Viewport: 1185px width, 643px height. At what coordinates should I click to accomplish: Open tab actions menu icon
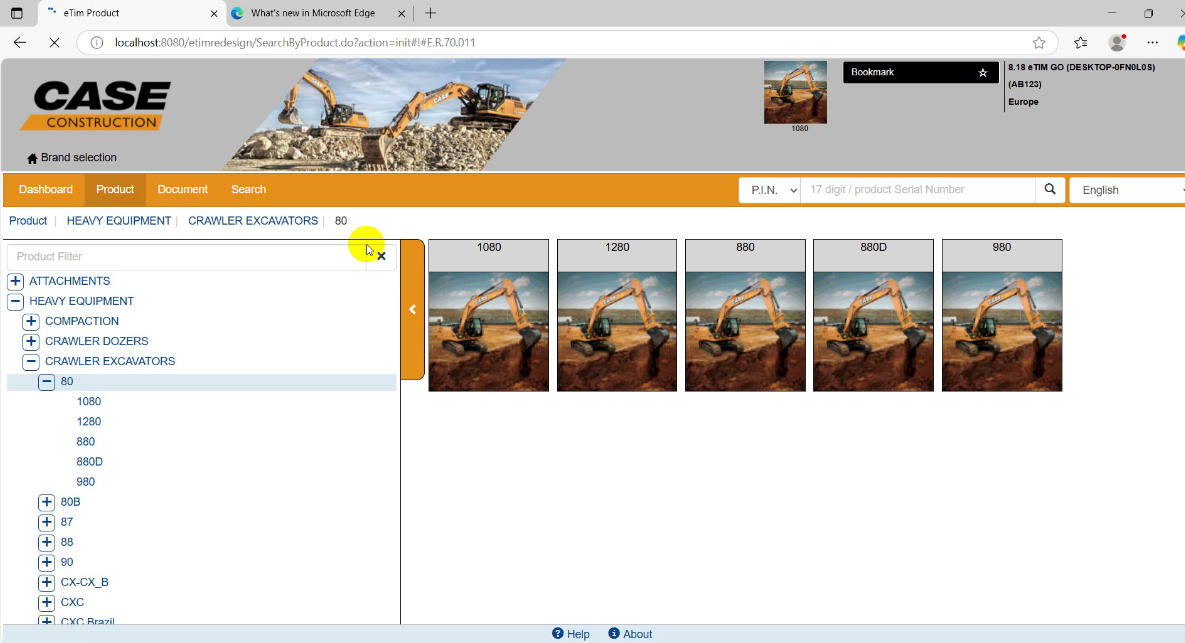click(17, 13)
